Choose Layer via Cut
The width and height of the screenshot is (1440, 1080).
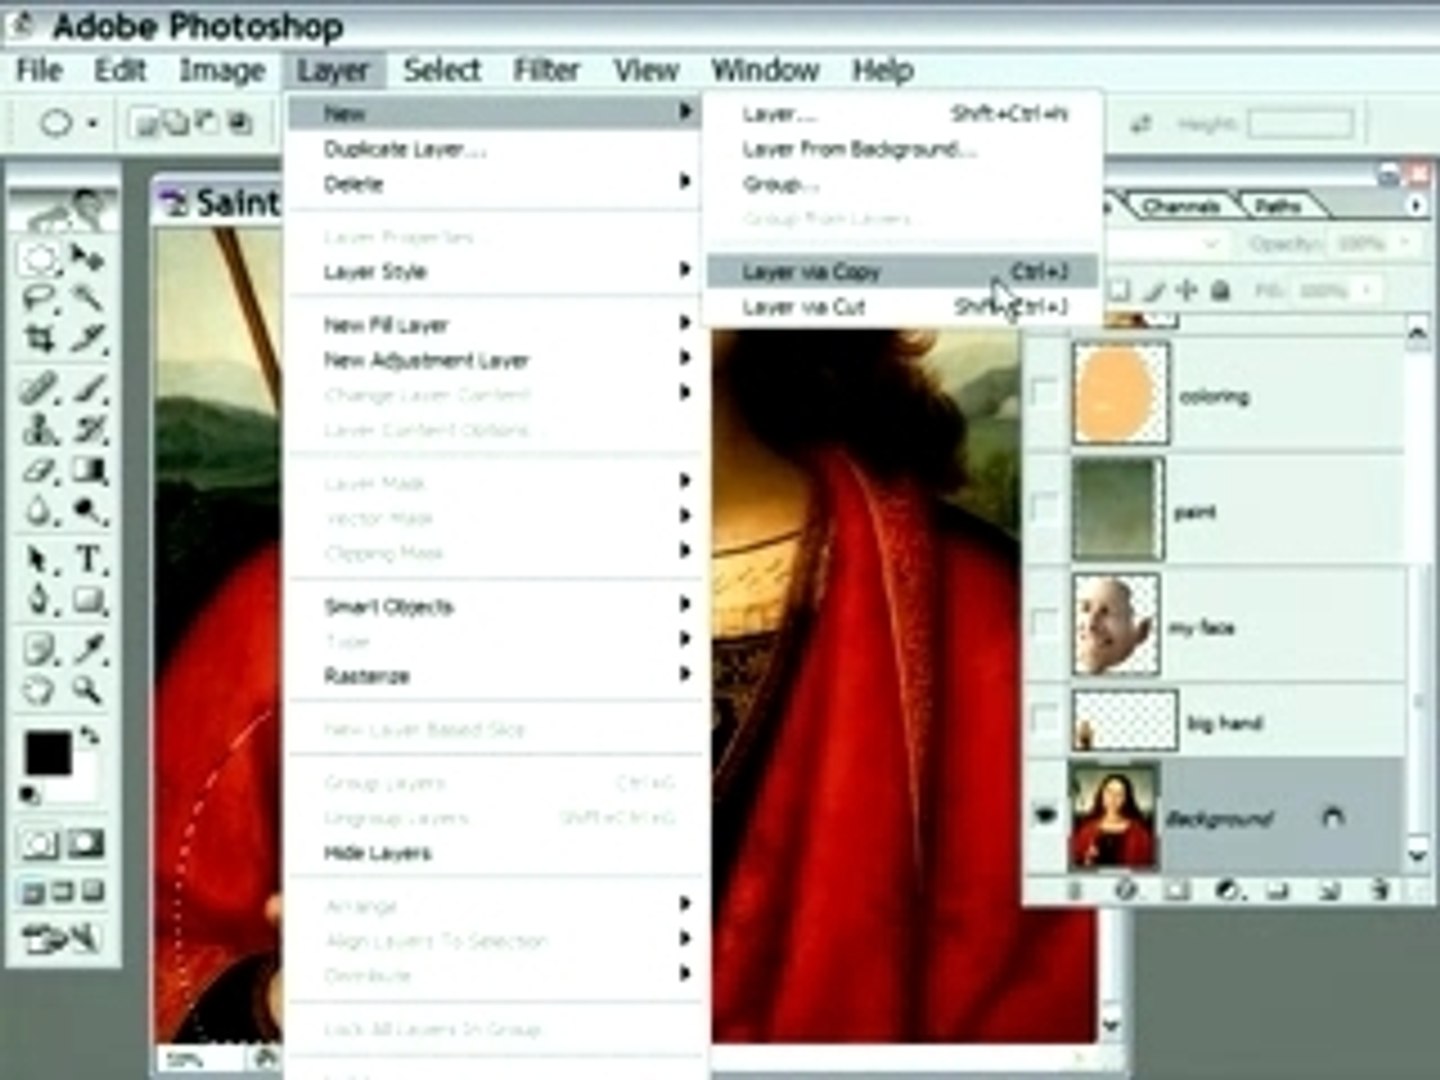[902, 307]
